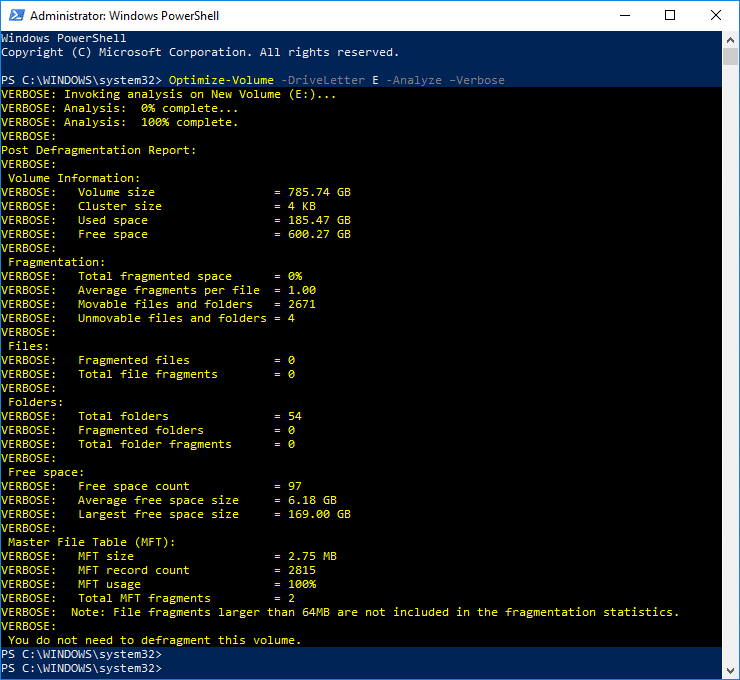Screen dimensions: 740x680
Task: Click 'Unmovable files and folders' label
Action: click(x=172, y=318)
